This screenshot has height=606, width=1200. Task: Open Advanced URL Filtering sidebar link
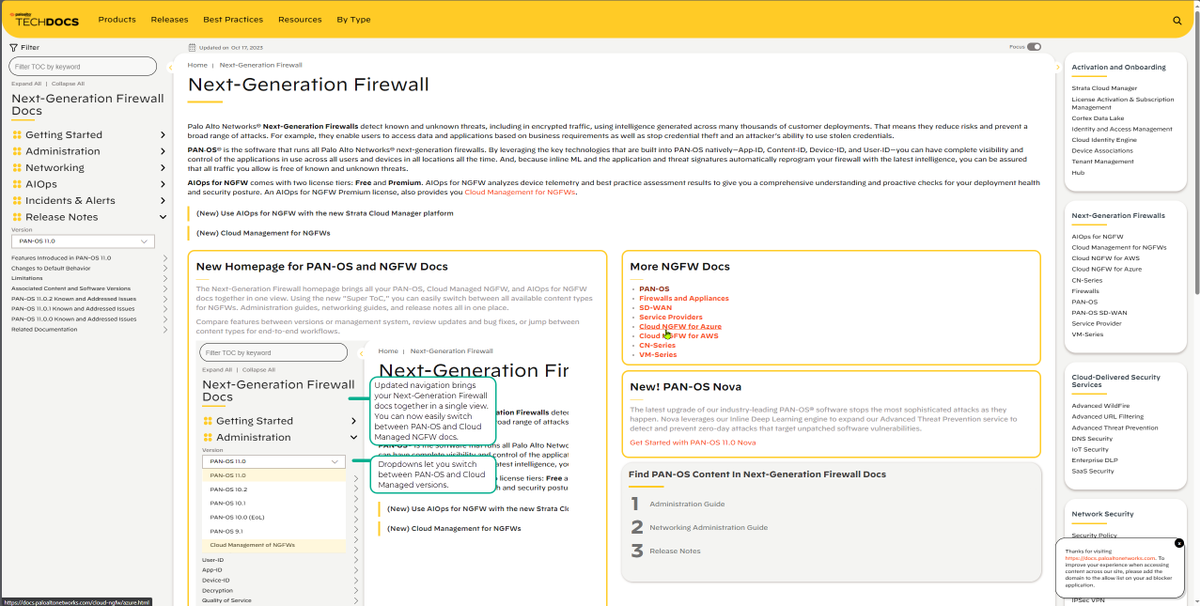coord(1108,417)
